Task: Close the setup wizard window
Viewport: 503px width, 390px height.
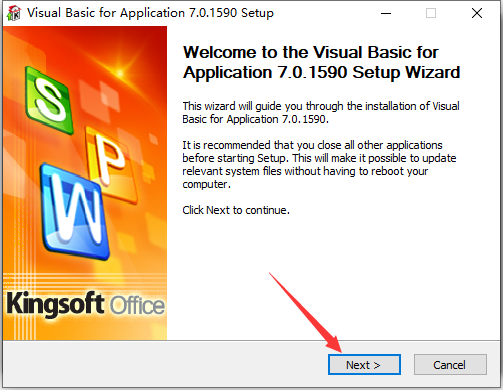Action: tap(477, 13)
